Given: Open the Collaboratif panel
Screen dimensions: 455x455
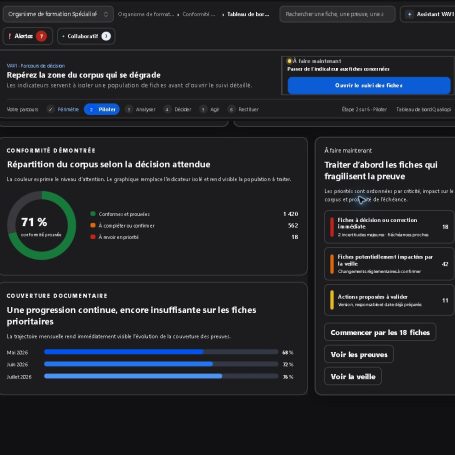Looking at the screenshot, I should point(86,36).
